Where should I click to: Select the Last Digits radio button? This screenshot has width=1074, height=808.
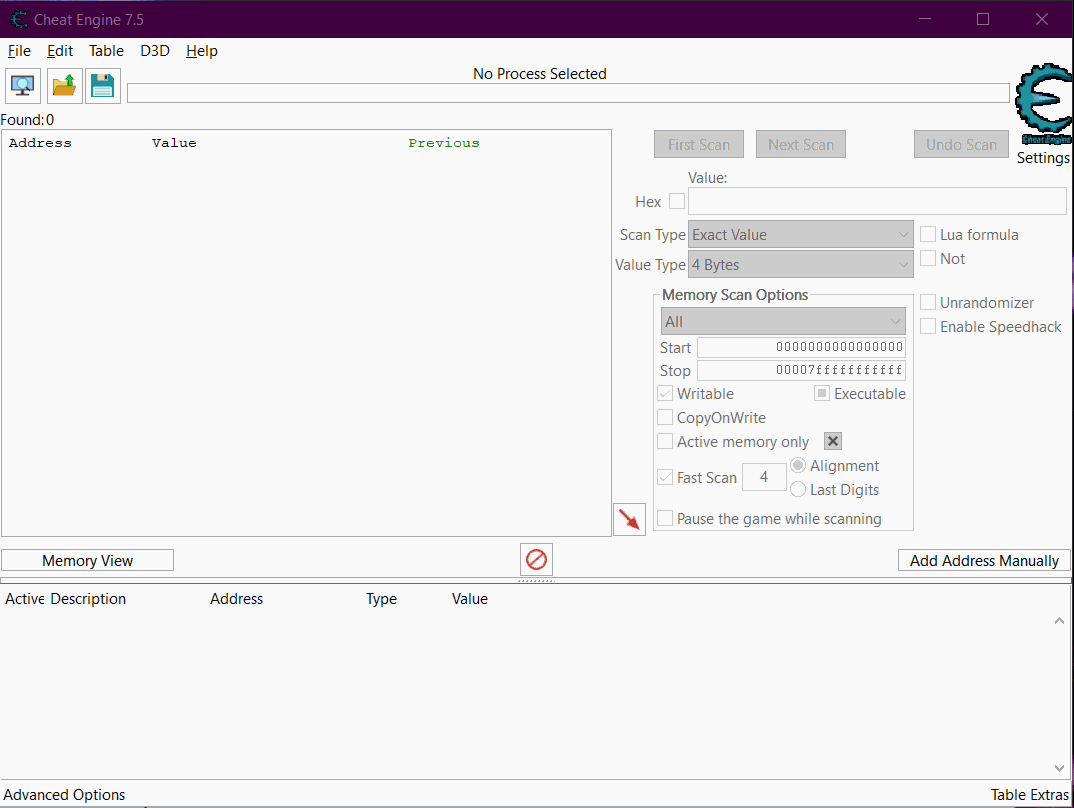pos(798,490)
